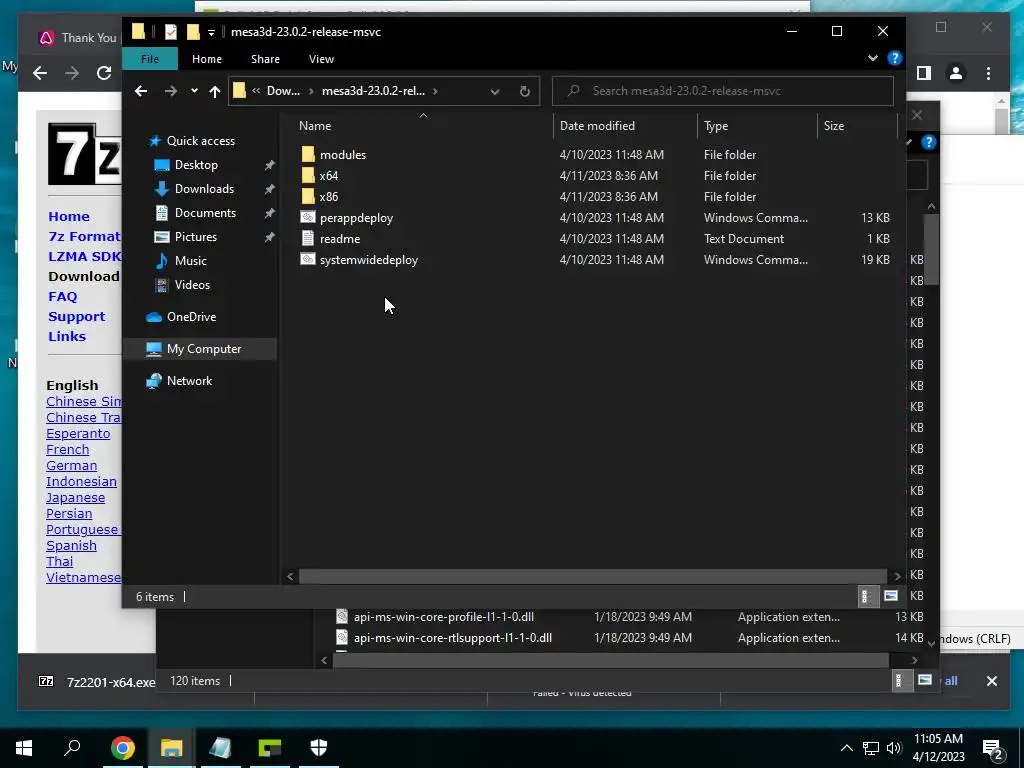The width and height of the screenshot is (1024, 768).
Task: Click the search box in mesa3d folder
Action: point(723,91)
